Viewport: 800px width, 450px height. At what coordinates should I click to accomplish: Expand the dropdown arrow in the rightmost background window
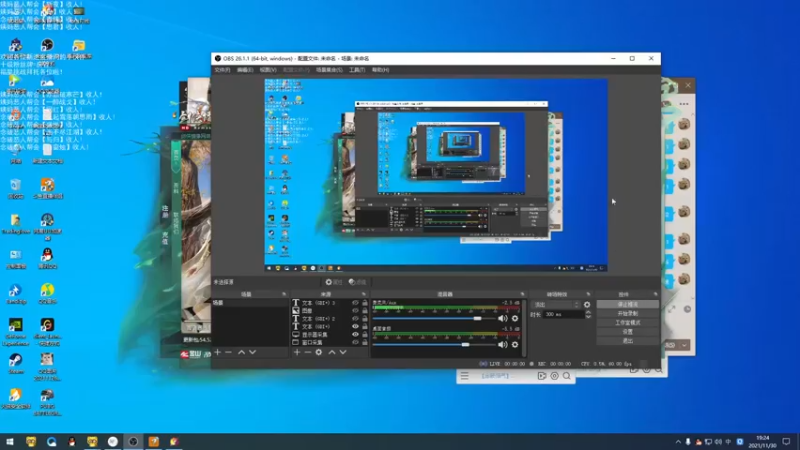(x=684, y=345)
